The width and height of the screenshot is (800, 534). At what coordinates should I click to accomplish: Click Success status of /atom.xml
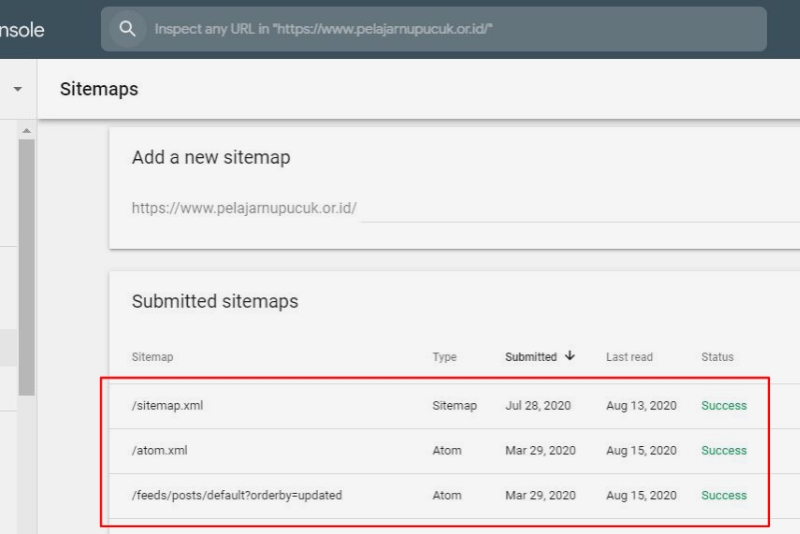(x=724, y=451)
